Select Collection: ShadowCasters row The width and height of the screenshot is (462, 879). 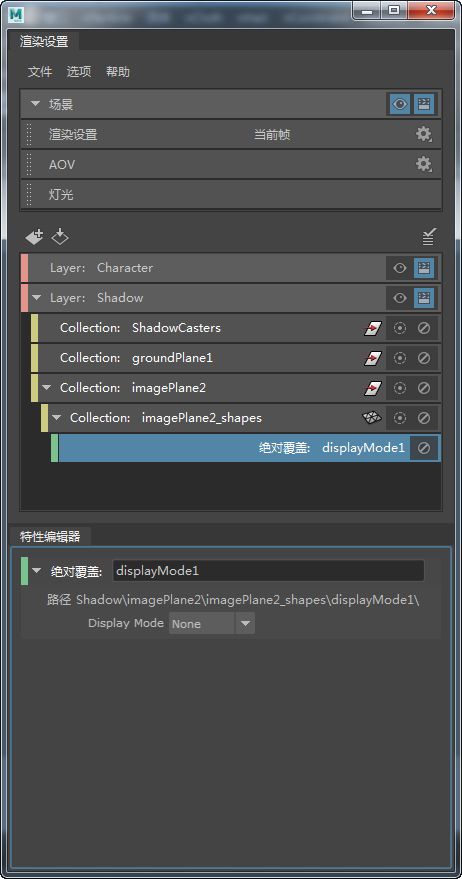[x=235, y=328]
